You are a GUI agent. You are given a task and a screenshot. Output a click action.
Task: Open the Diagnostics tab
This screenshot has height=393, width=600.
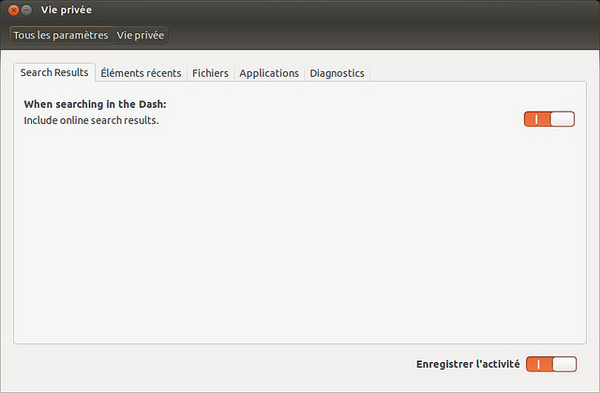pyautogui.click(x=337, y=73)
